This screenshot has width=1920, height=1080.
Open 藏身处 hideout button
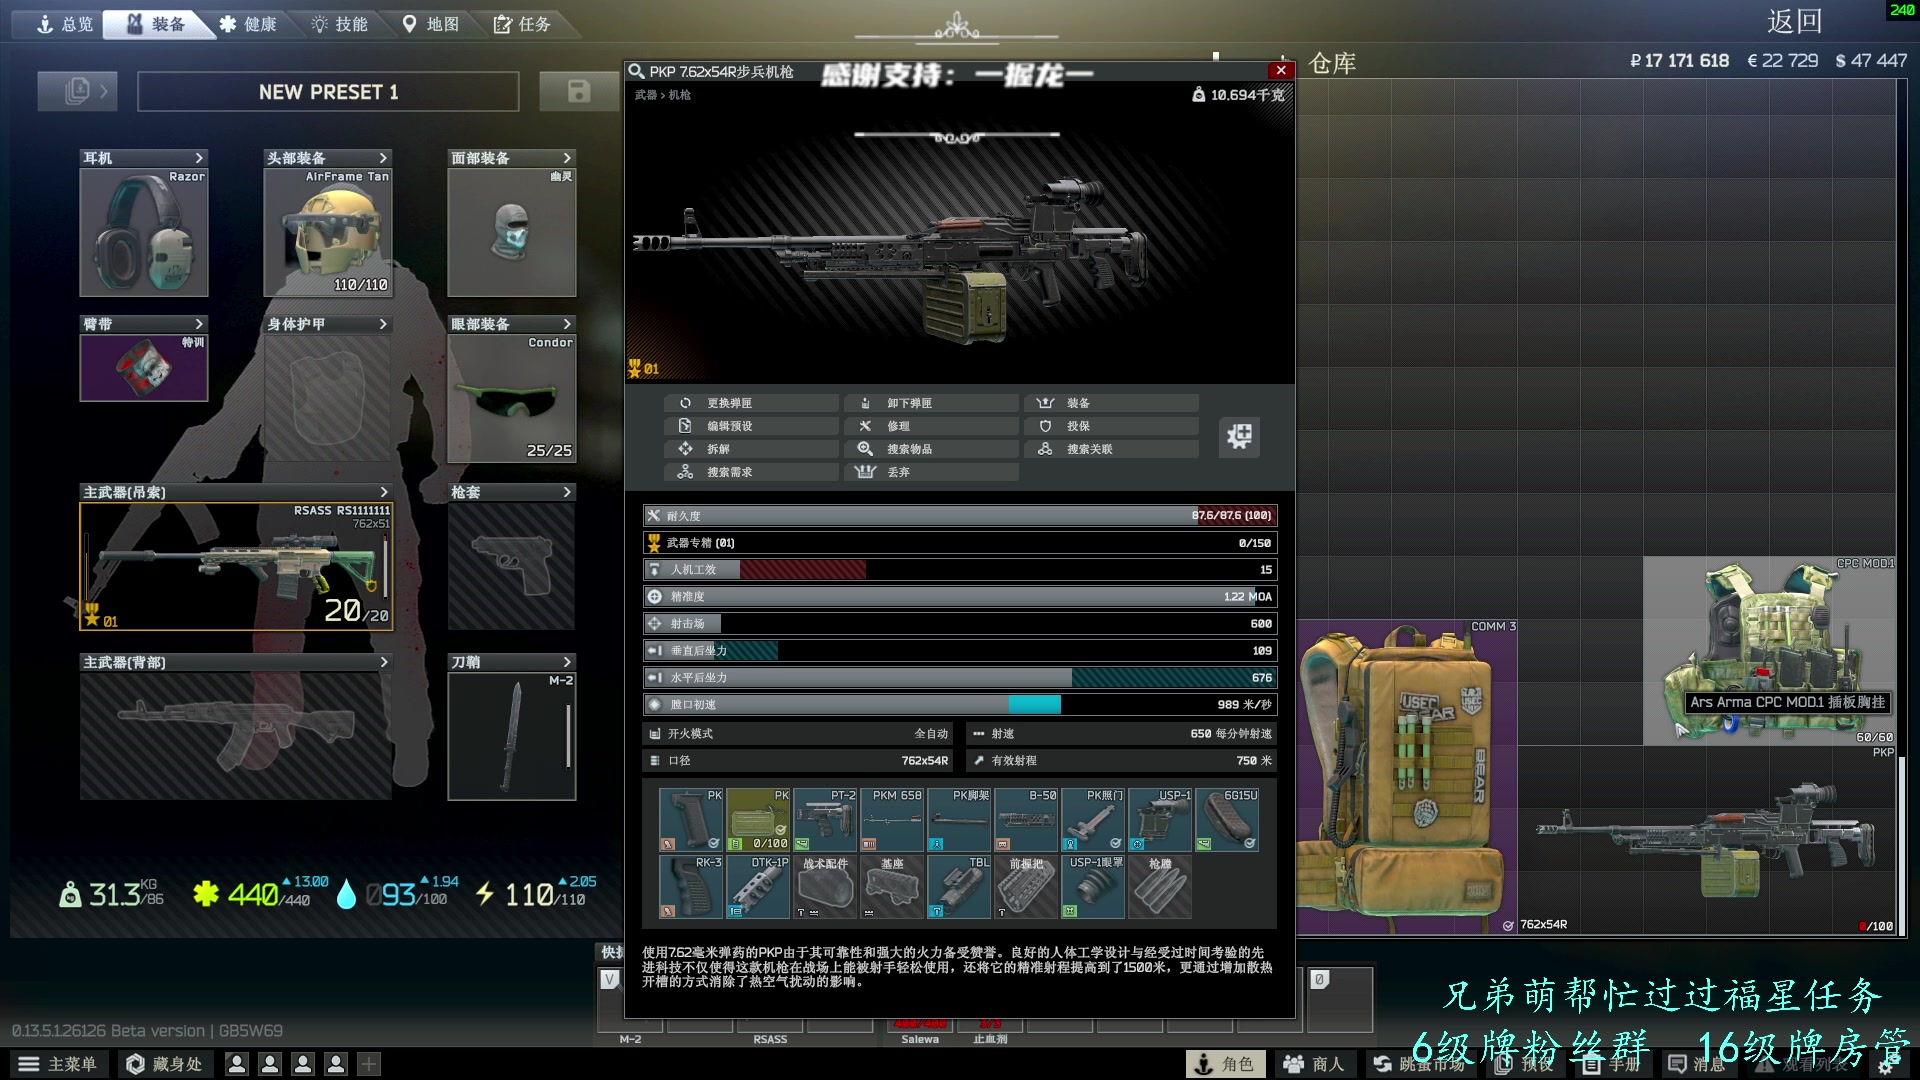click(x=165, y=1064)
